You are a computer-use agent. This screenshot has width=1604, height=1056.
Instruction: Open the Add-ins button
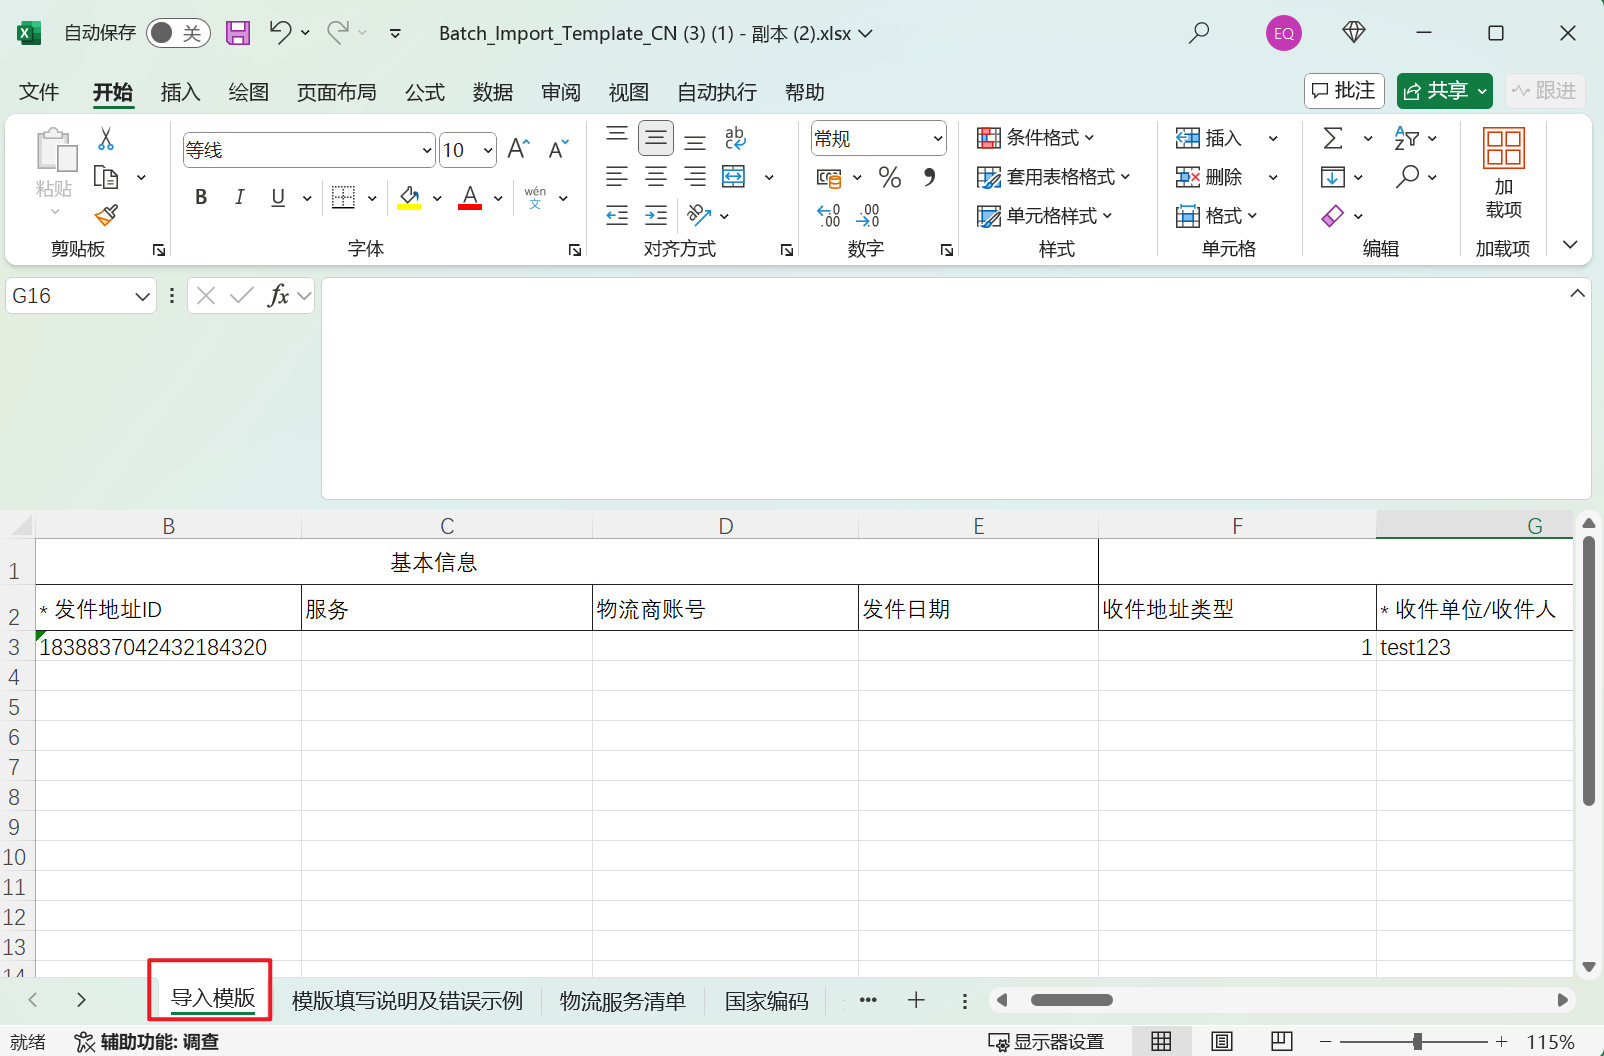tap(1504, 173)
